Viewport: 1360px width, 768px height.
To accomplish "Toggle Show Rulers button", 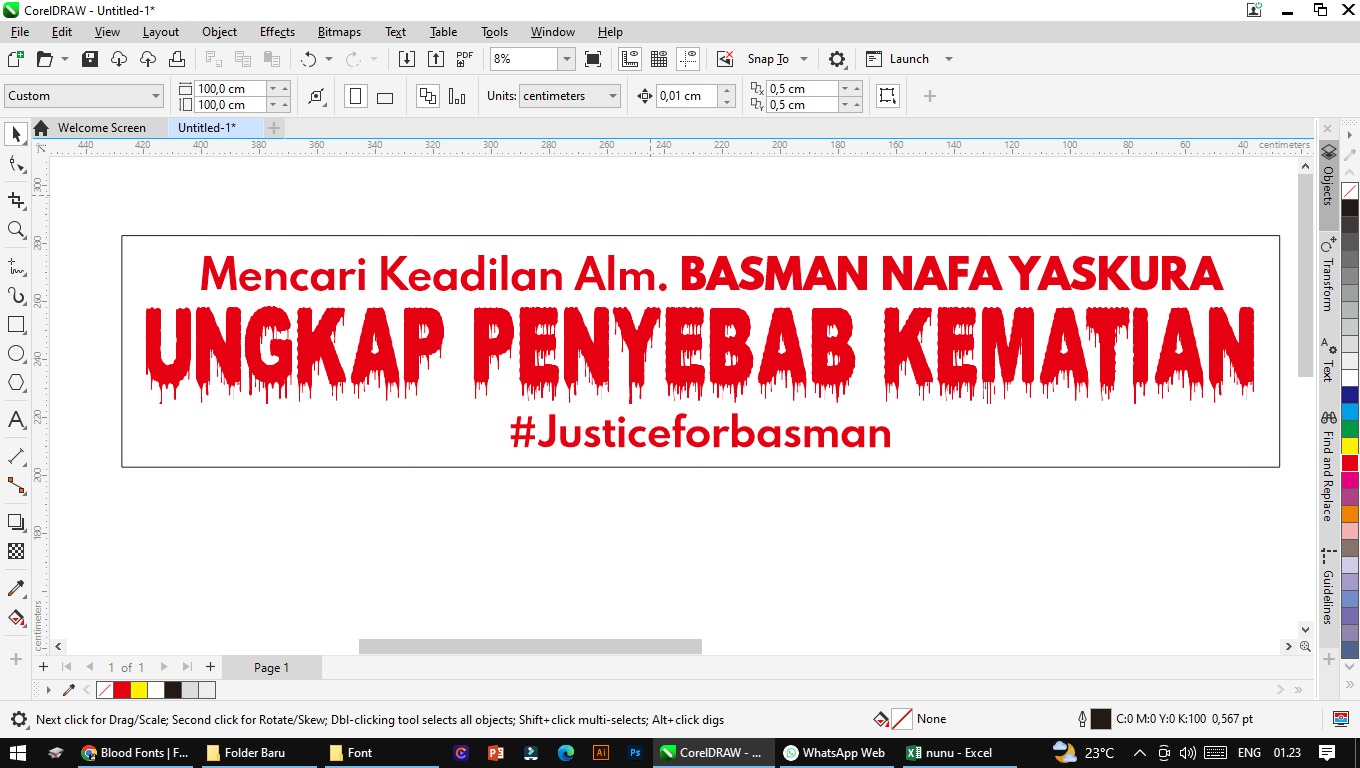I will 630,59.
